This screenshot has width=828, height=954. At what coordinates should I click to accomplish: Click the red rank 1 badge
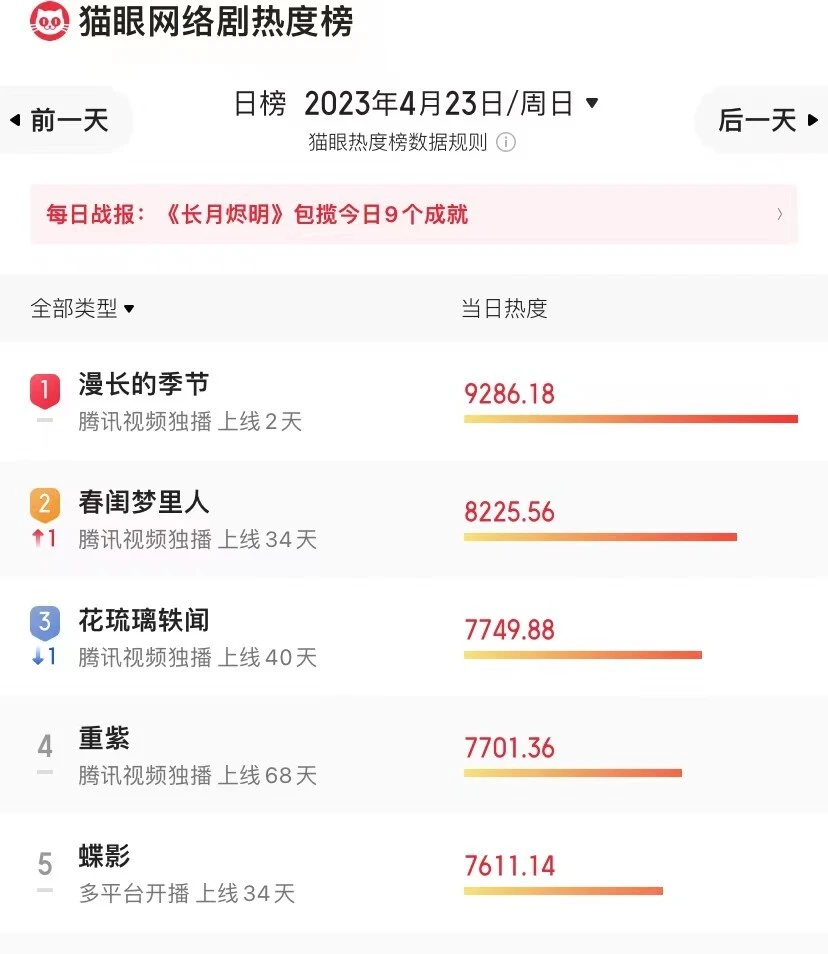pos(45,391)
